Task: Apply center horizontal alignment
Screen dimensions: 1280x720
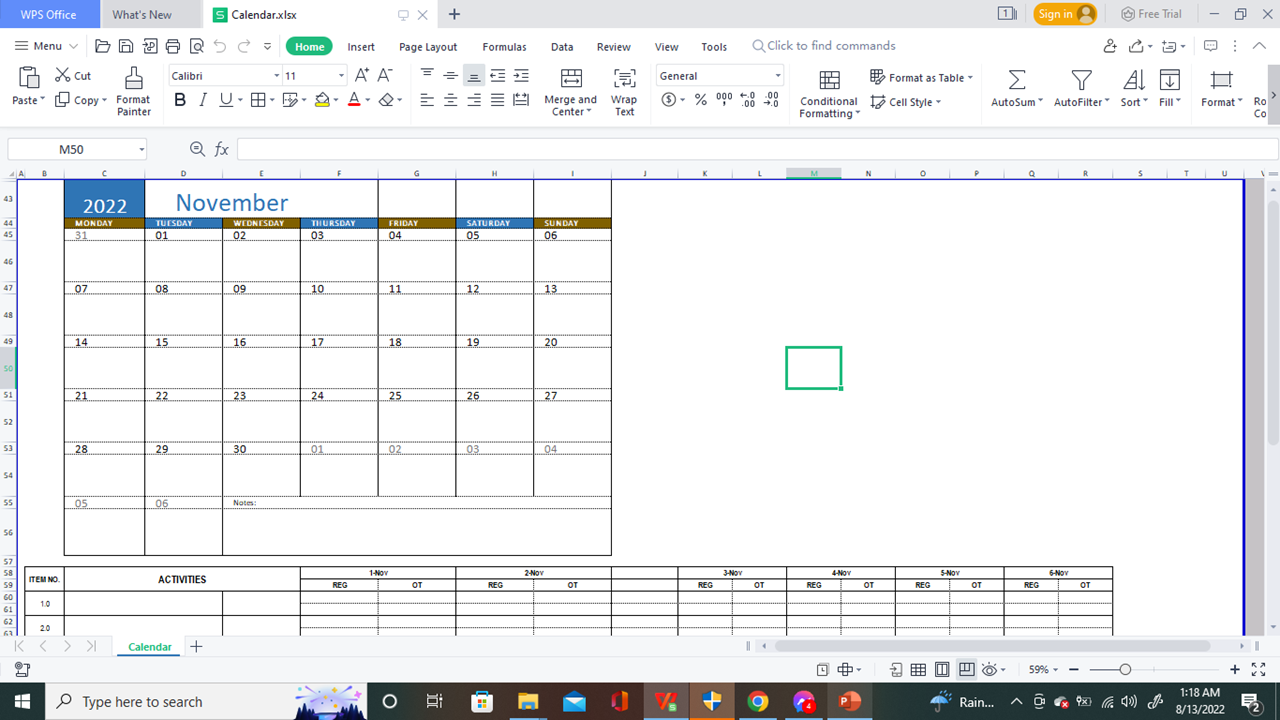Action: [x=451, y=100]
